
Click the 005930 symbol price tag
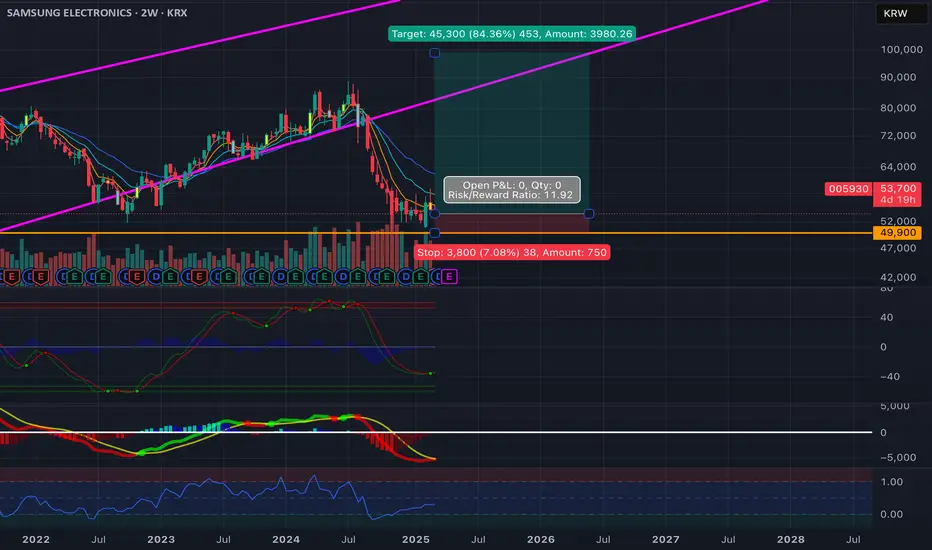(x=848, y=188)
